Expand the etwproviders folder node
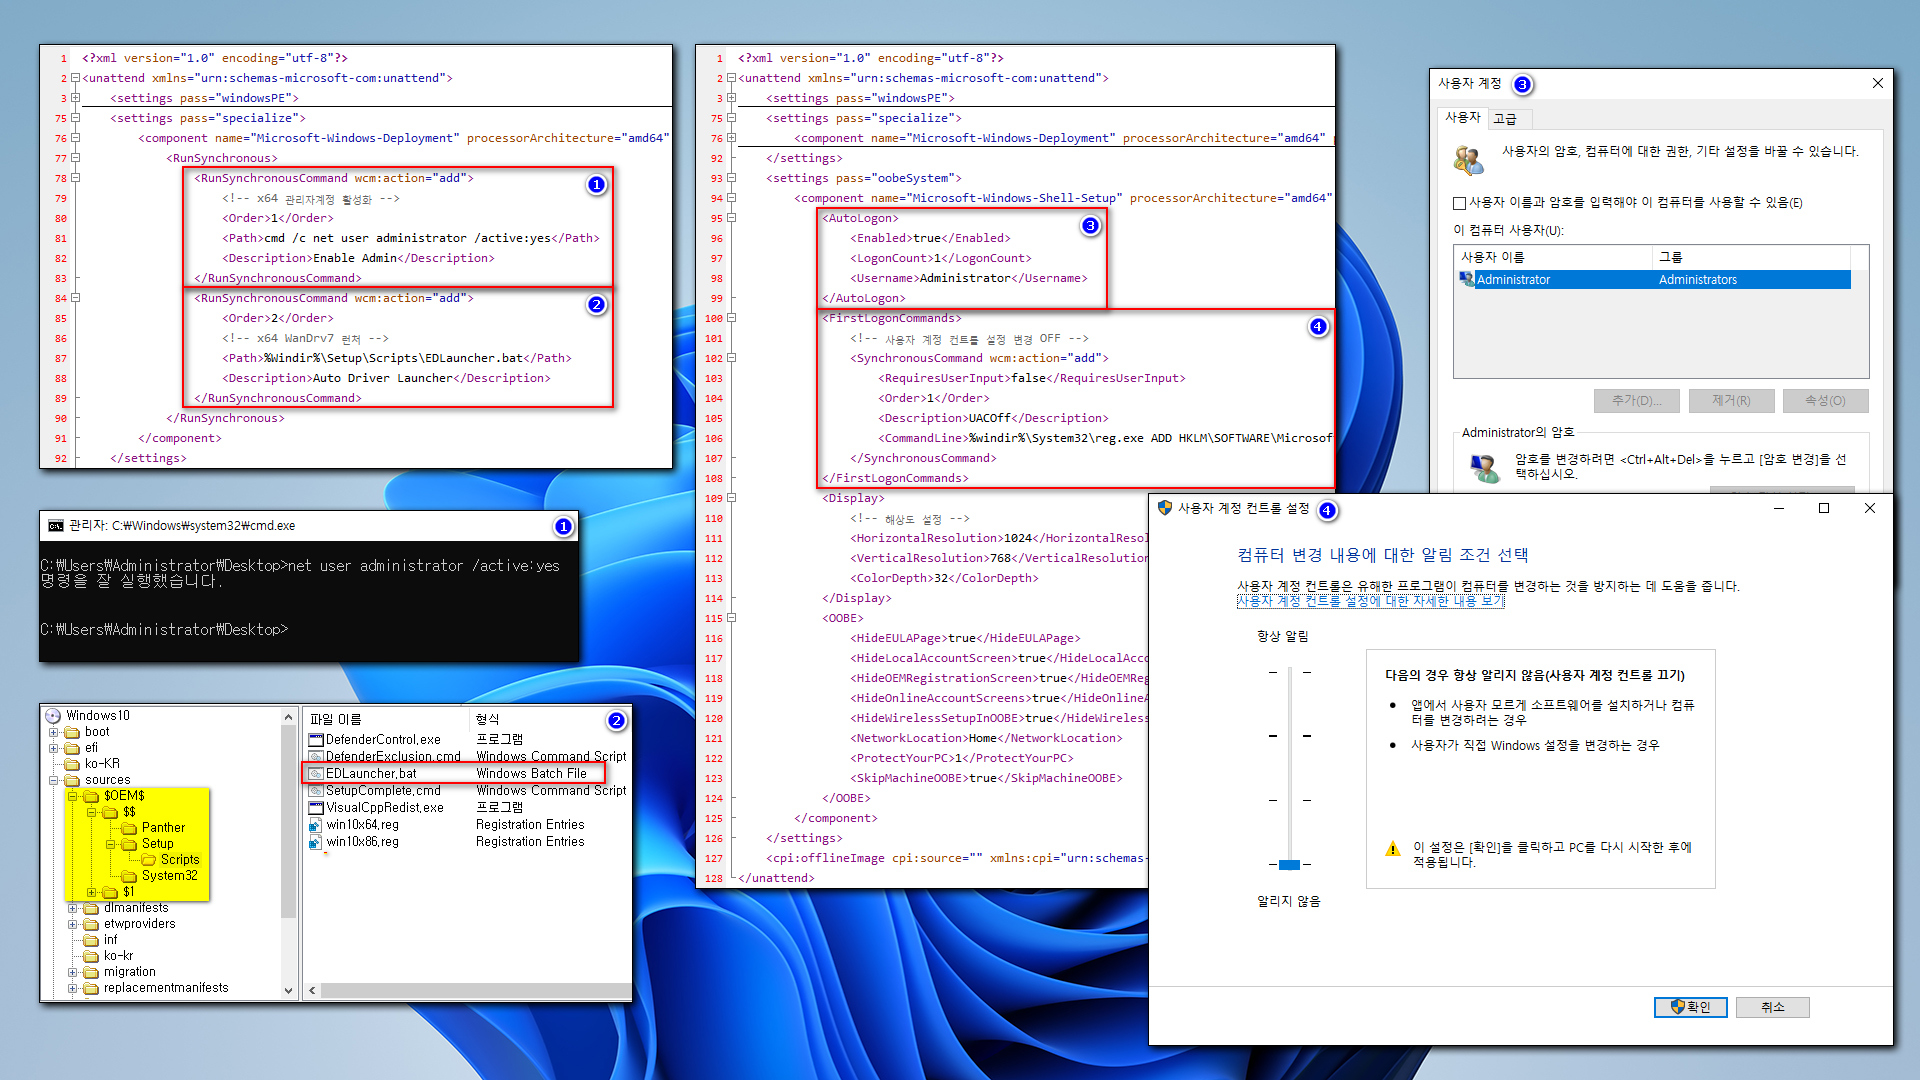Viewport: 1920px width, 1080px height. pos(73,924)
